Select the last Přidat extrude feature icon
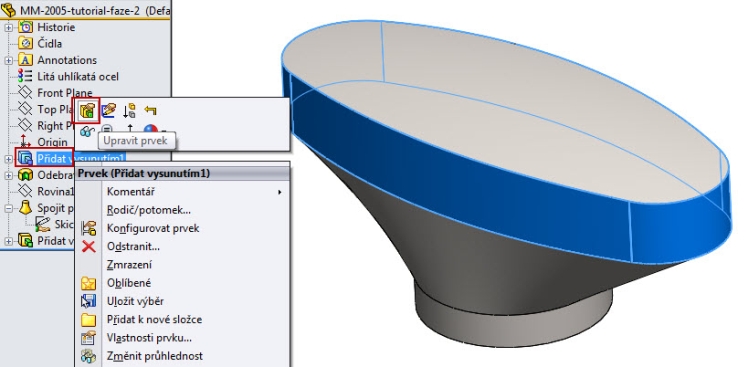This screenshot has width=750, height=367. pyautogui.click(x=25, y=240)
